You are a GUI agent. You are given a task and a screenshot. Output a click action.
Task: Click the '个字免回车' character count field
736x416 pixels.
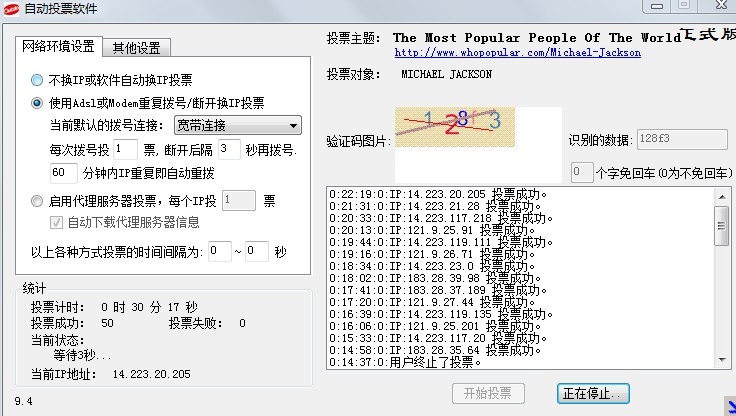[x=582, y=172]
